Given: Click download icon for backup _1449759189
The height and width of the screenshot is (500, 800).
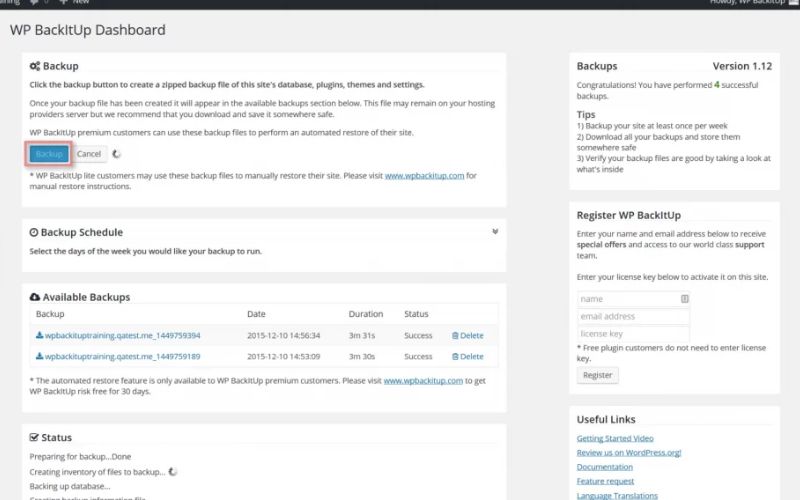Looking at the screenshot, I should [39, 356].
